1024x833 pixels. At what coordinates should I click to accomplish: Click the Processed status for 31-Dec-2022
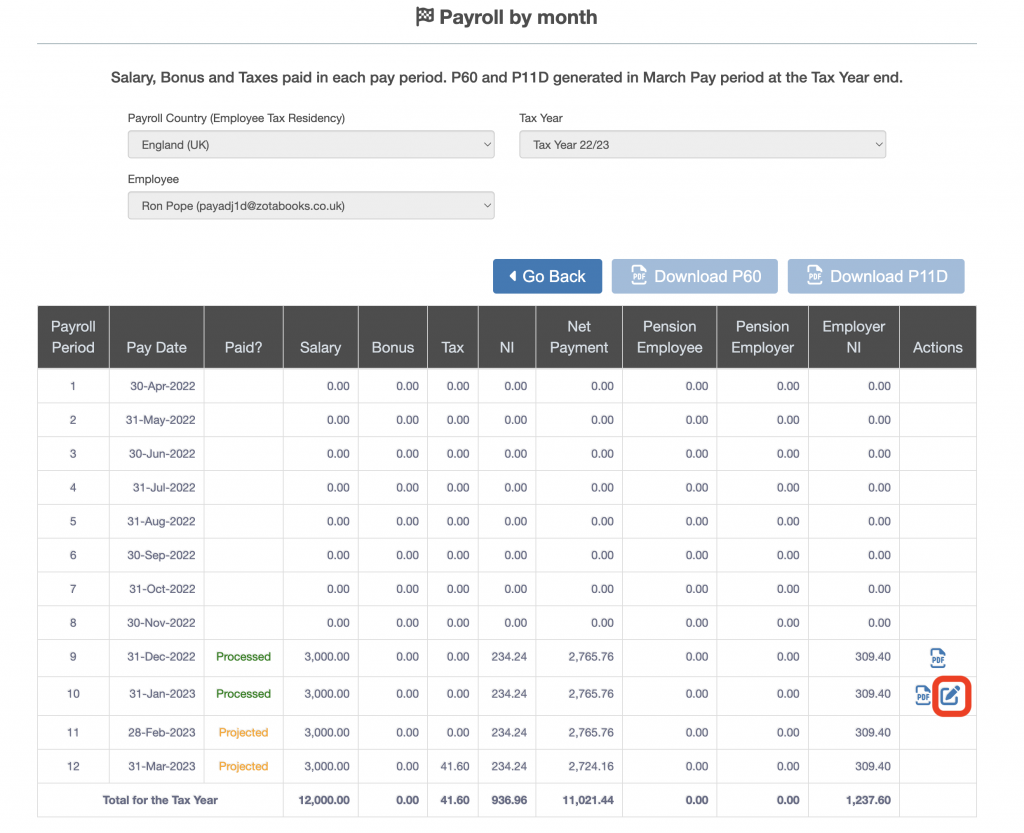pyautogui.click(x=243, y=657)
